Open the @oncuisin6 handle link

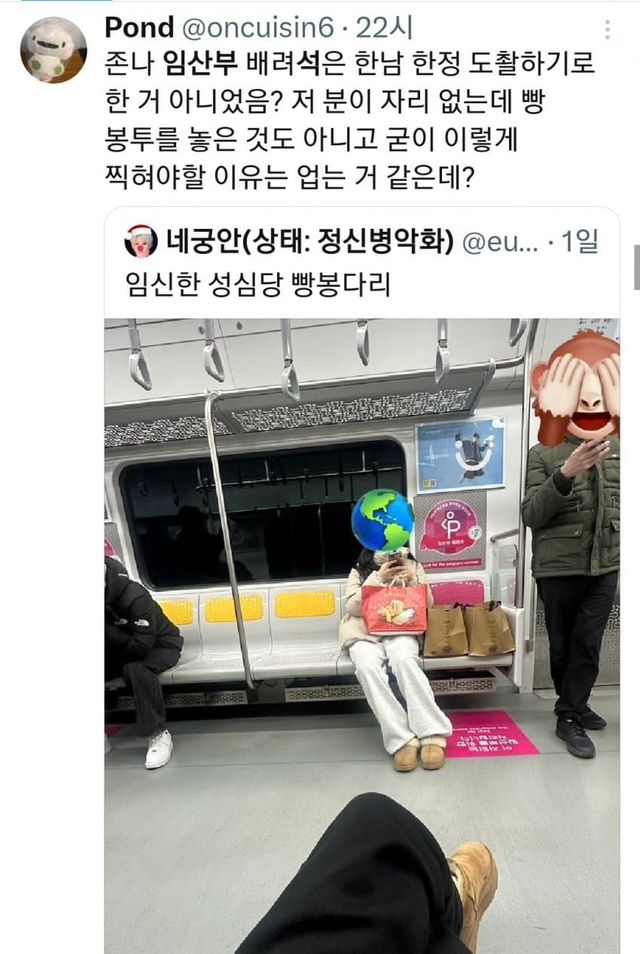pyautogui.click(x=258, y=28)
